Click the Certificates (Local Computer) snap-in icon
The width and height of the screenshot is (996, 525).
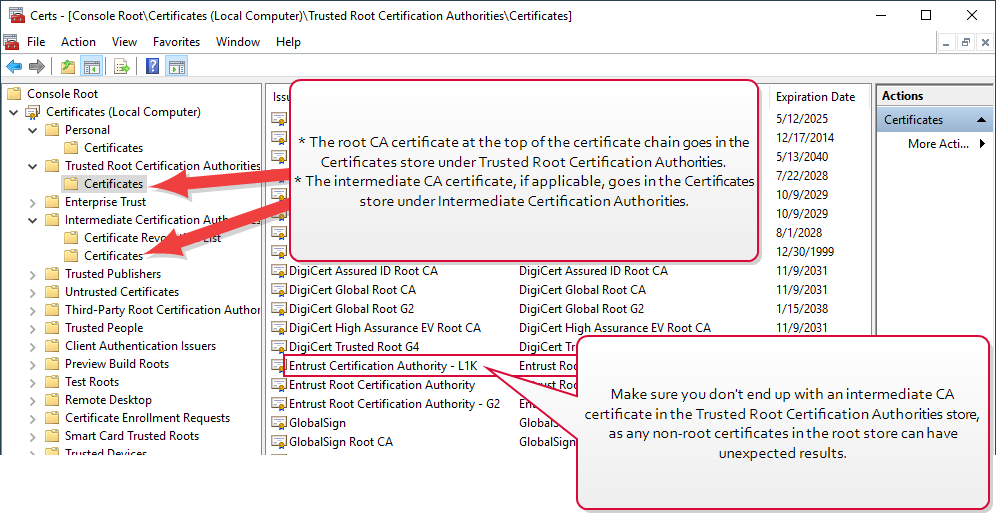[x=33, y=112]
